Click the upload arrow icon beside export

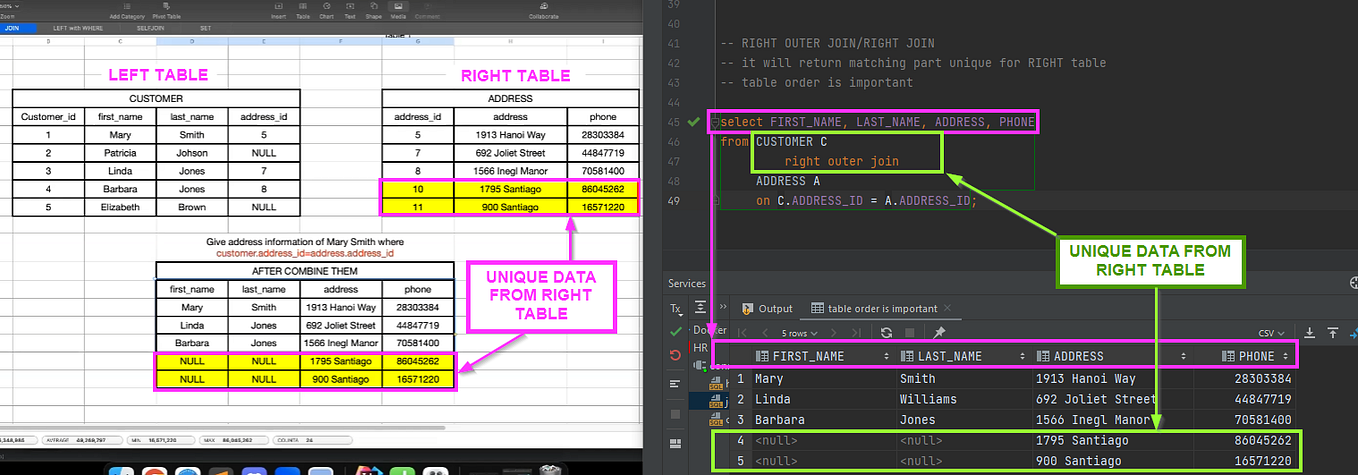[x=1334, y=332]
